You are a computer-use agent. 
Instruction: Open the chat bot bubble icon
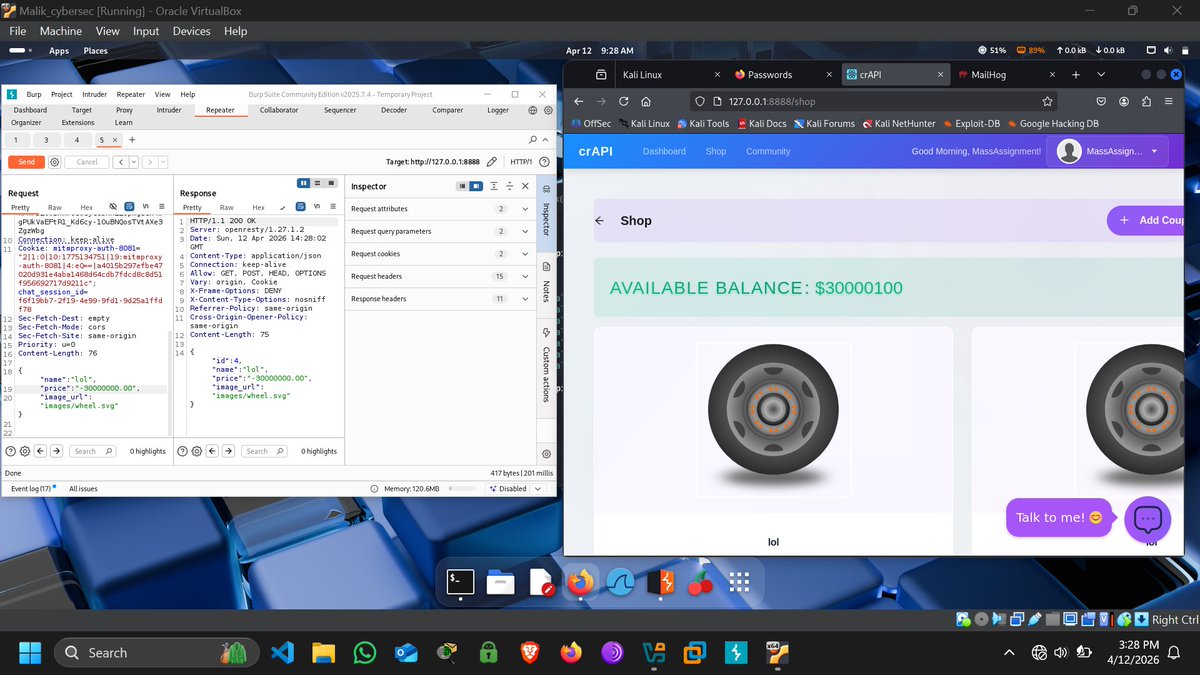click(x=1147, y=519)
